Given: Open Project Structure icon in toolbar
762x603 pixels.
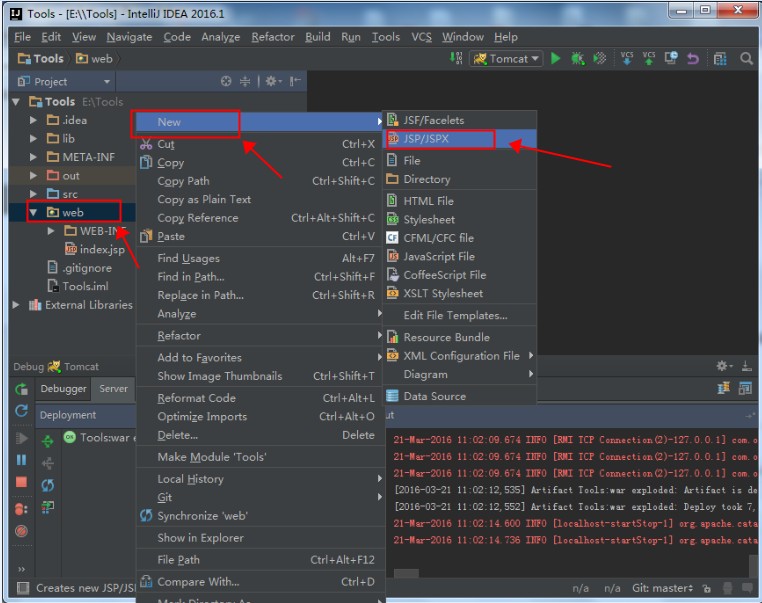Looking at the screenshot, I should click(x=720, y=59).
